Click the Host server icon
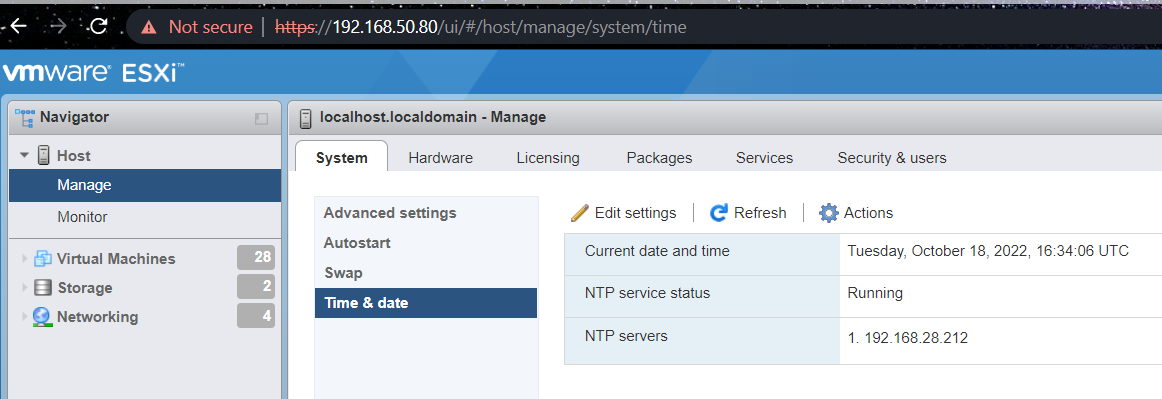The height and width of the screenshot is (399, 1162). pyautogui.click(x=44, y=156)
